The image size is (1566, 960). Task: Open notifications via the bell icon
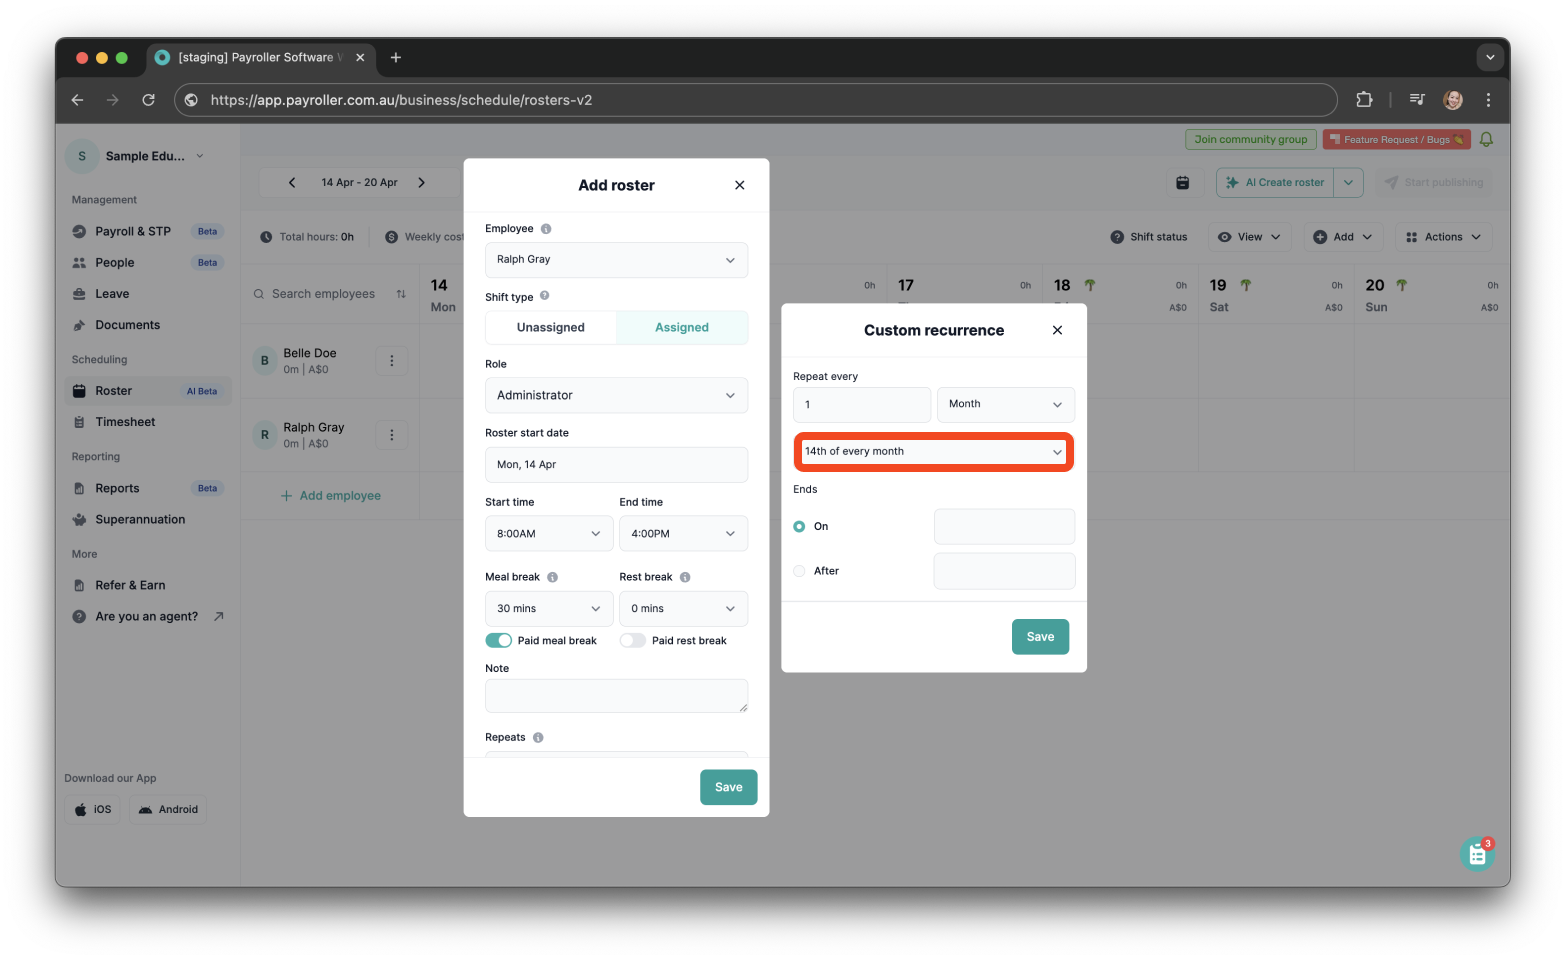(1486, 139)
